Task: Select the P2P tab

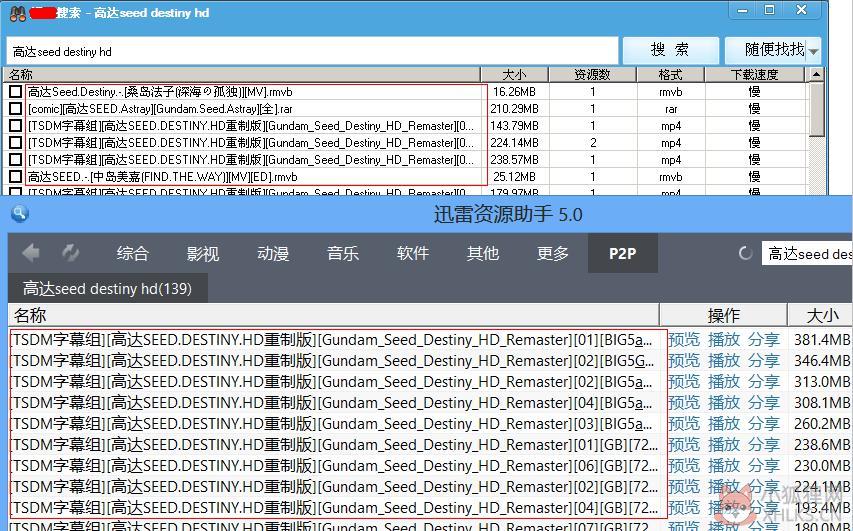Action: [x=623, y=253]
